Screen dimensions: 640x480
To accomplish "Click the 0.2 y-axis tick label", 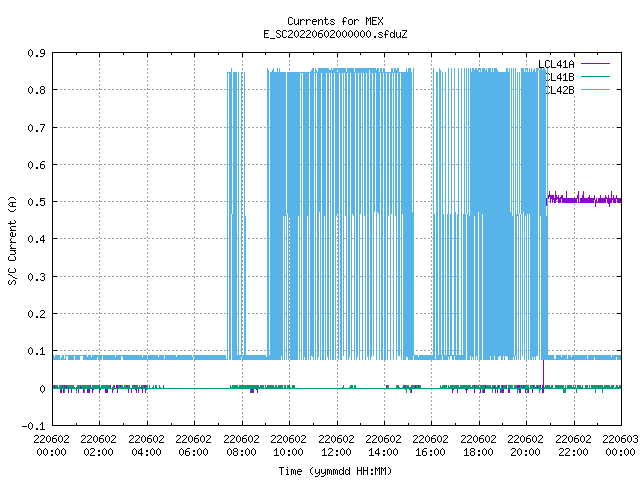I will click(36, 314).
